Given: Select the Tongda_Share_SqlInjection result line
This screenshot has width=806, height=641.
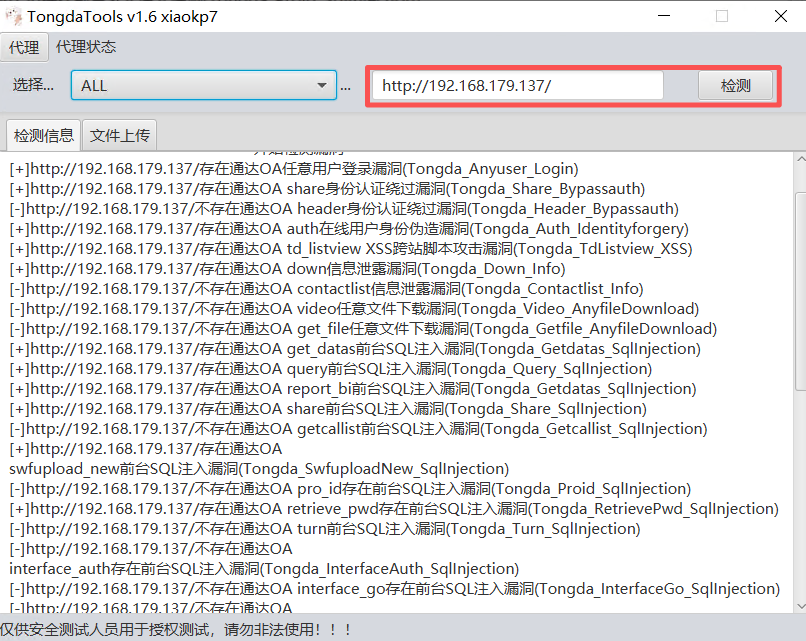Looking at the screenshot, I should click(x=328, y=409).
